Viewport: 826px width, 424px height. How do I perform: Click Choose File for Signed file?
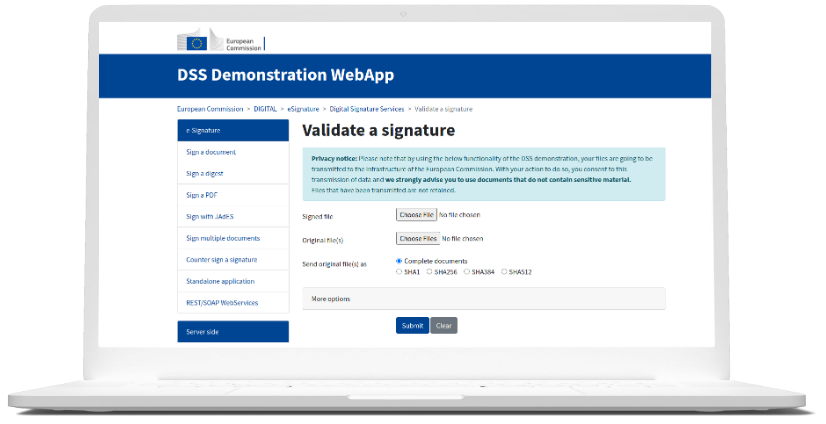point(416,215)
